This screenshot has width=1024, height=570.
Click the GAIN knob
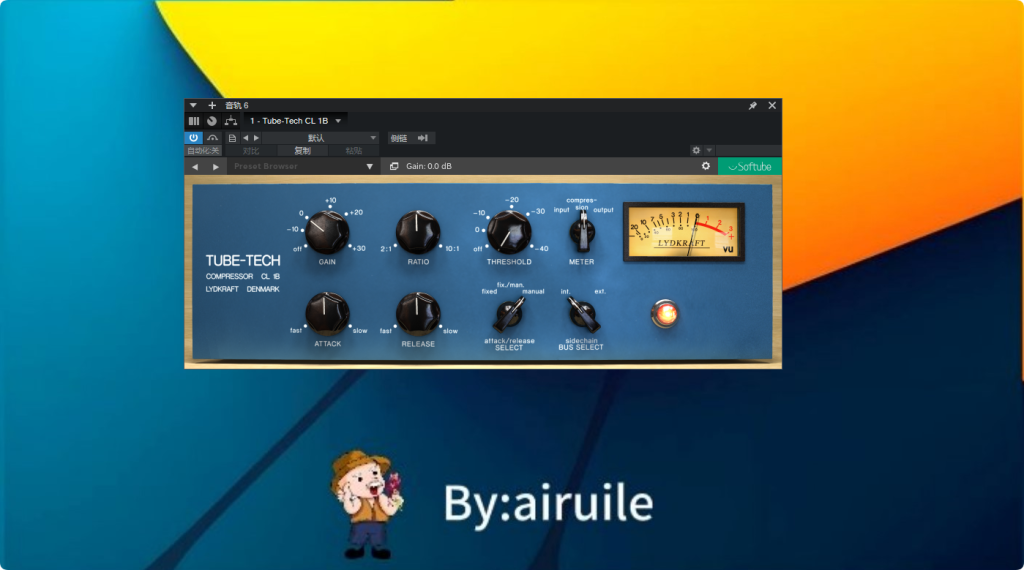pyautogui.click(x=327, y=232)
